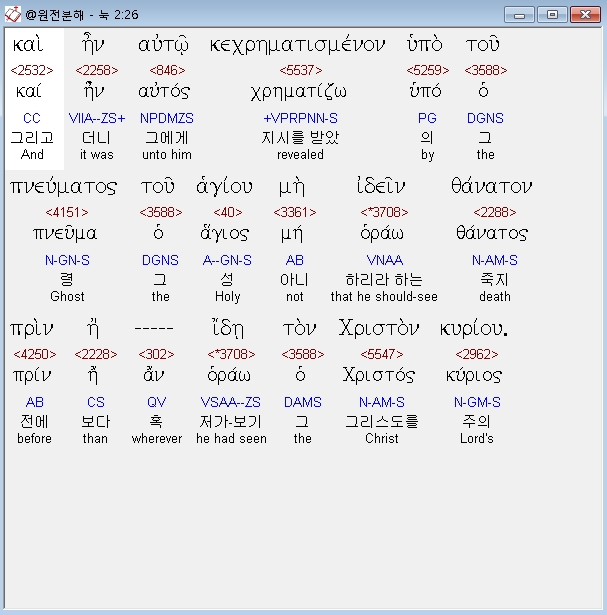
Task: Click the English gloss 'death'
Action: 495,297
